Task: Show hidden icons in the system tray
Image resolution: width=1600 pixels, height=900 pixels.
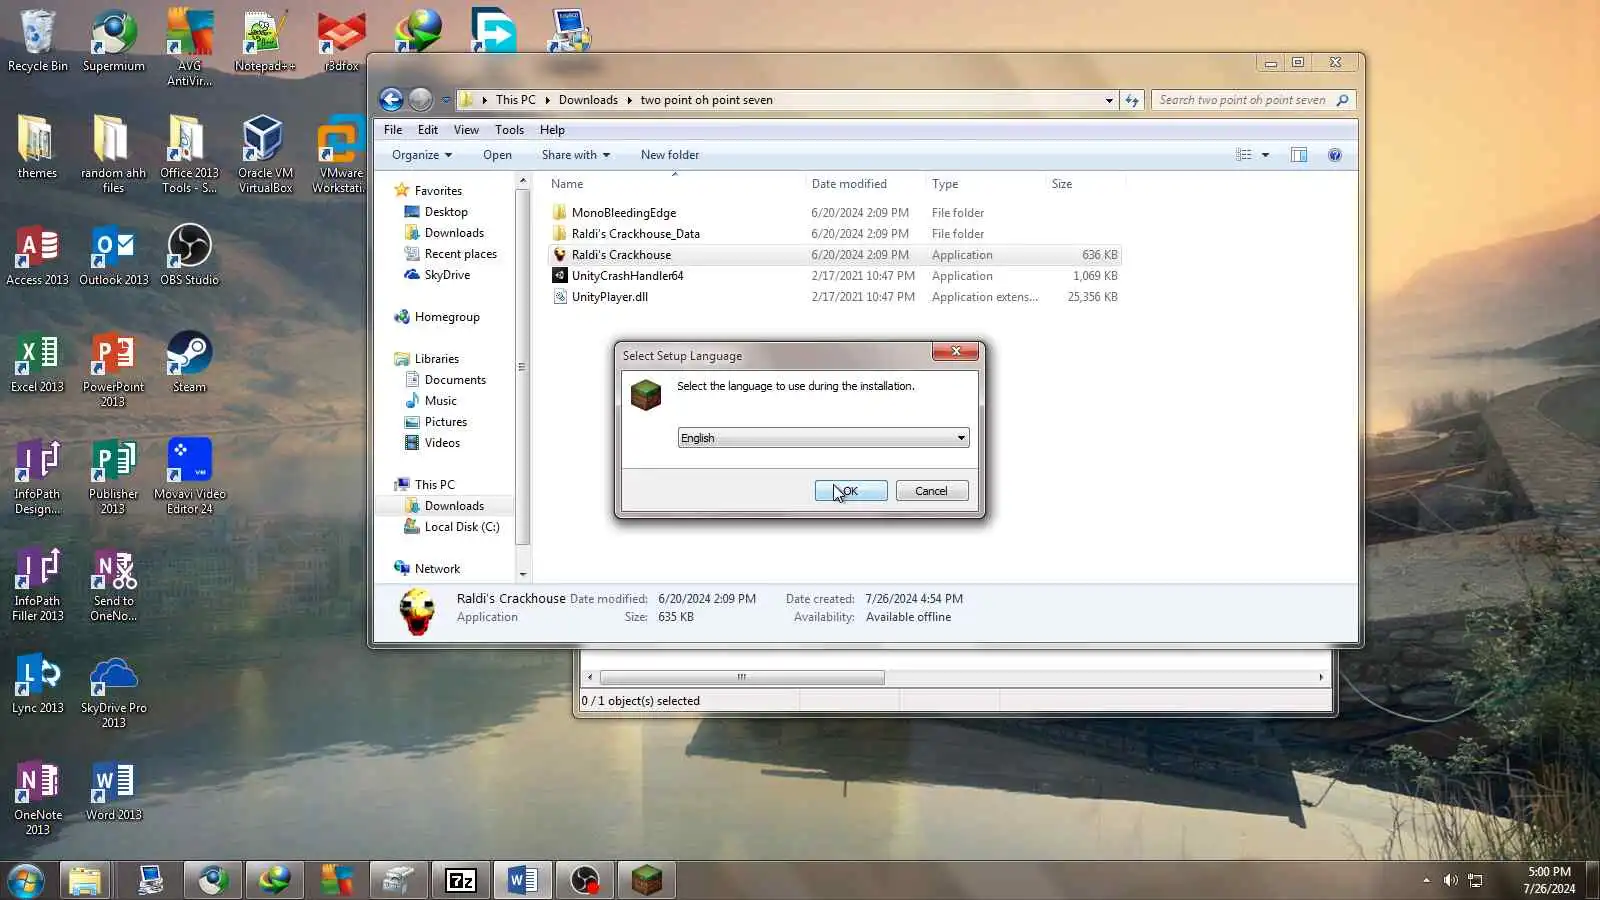Action: click(x=1426, y=880)
